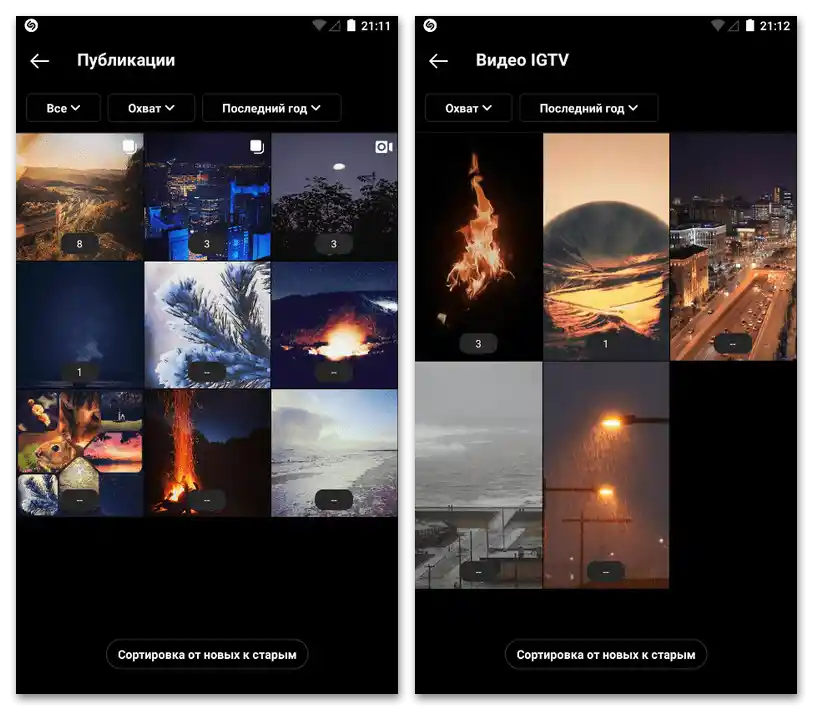
Task: Tap carousel icon on night city post
Action: point(257,147)
